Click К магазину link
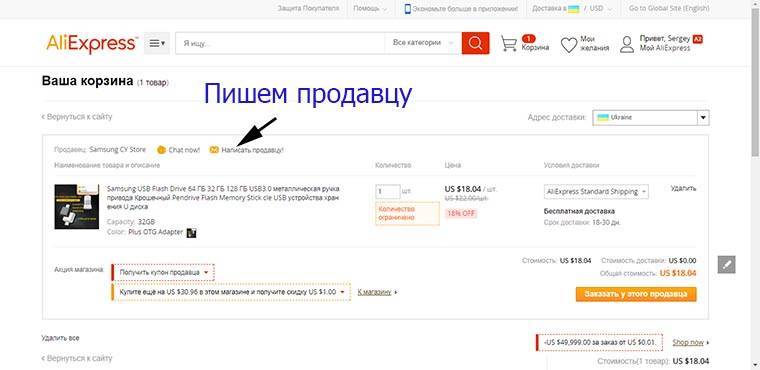Viewport: 760px width, 370px height. point(374,292)
